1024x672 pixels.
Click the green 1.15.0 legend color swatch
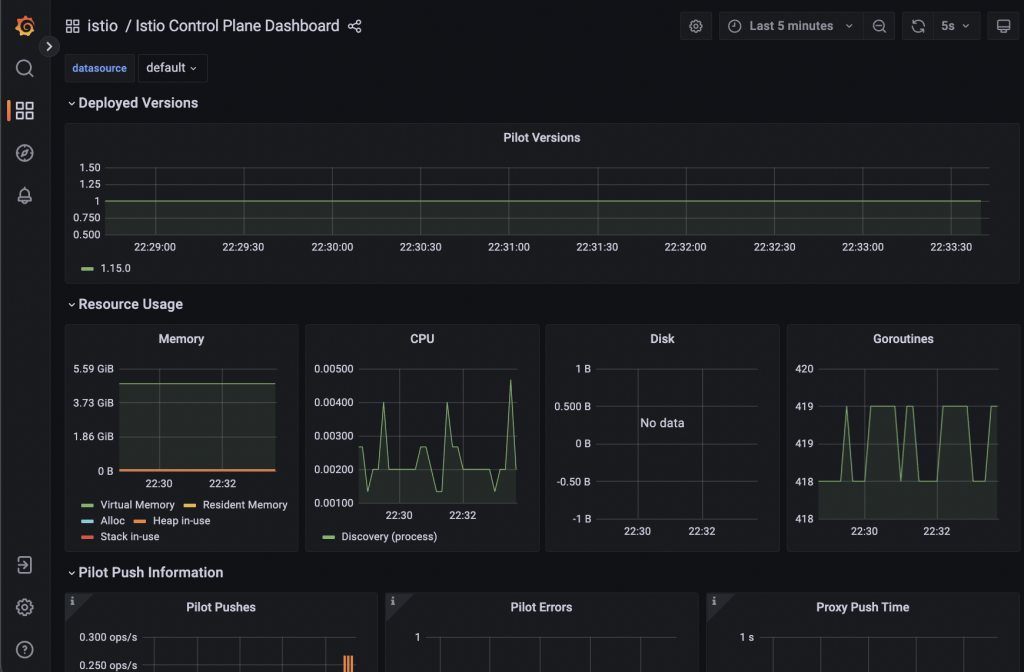[x=87, y=268]
